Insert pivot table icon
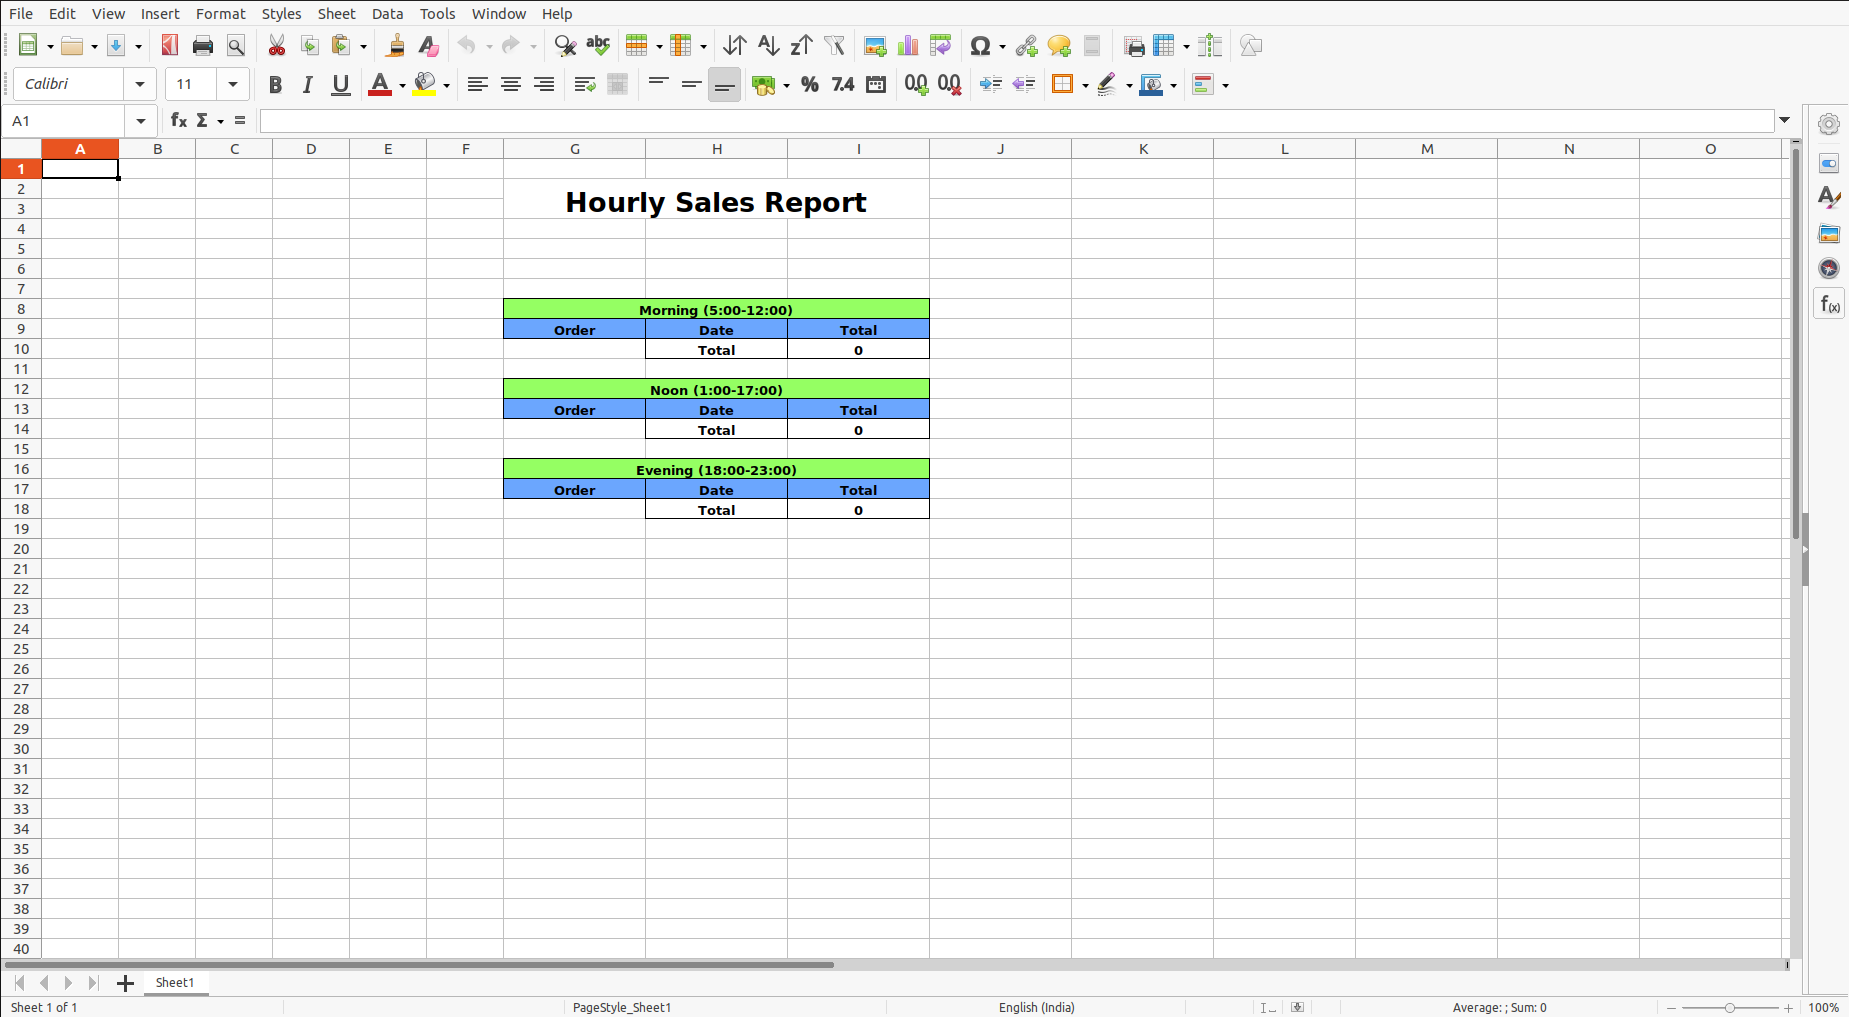This screenshot has width=1849, height=1017. click(x=941, y=45)
